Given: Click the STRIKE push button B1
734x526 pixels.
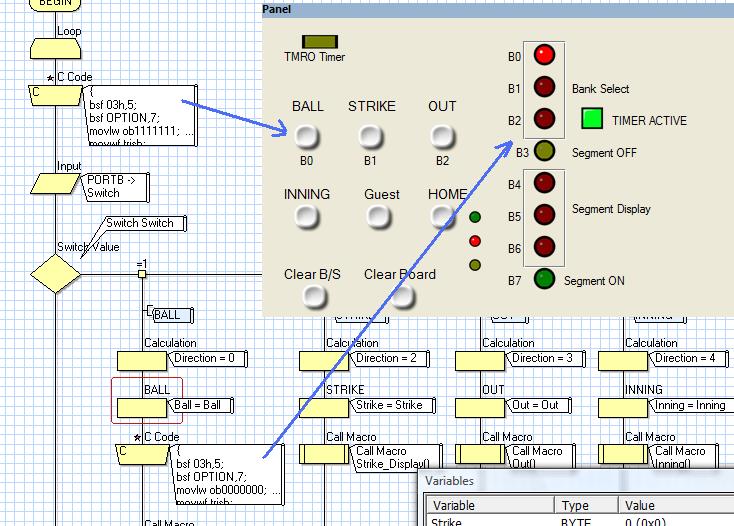Looking at the screenshot, I should [x=371, y=137].
